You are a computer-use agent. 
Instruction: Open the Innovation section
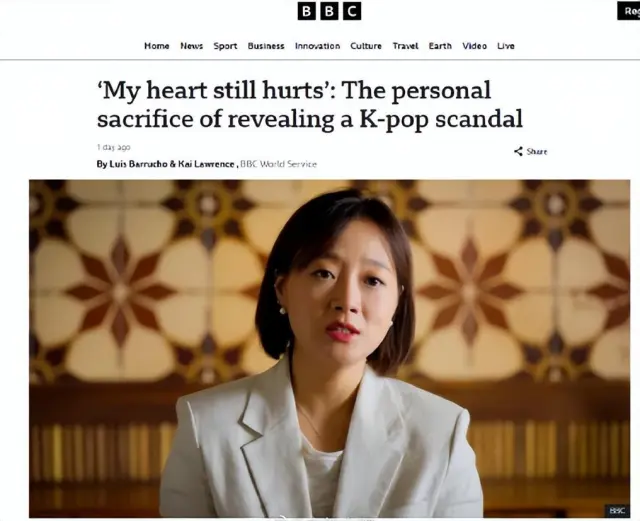click(318, 46)
